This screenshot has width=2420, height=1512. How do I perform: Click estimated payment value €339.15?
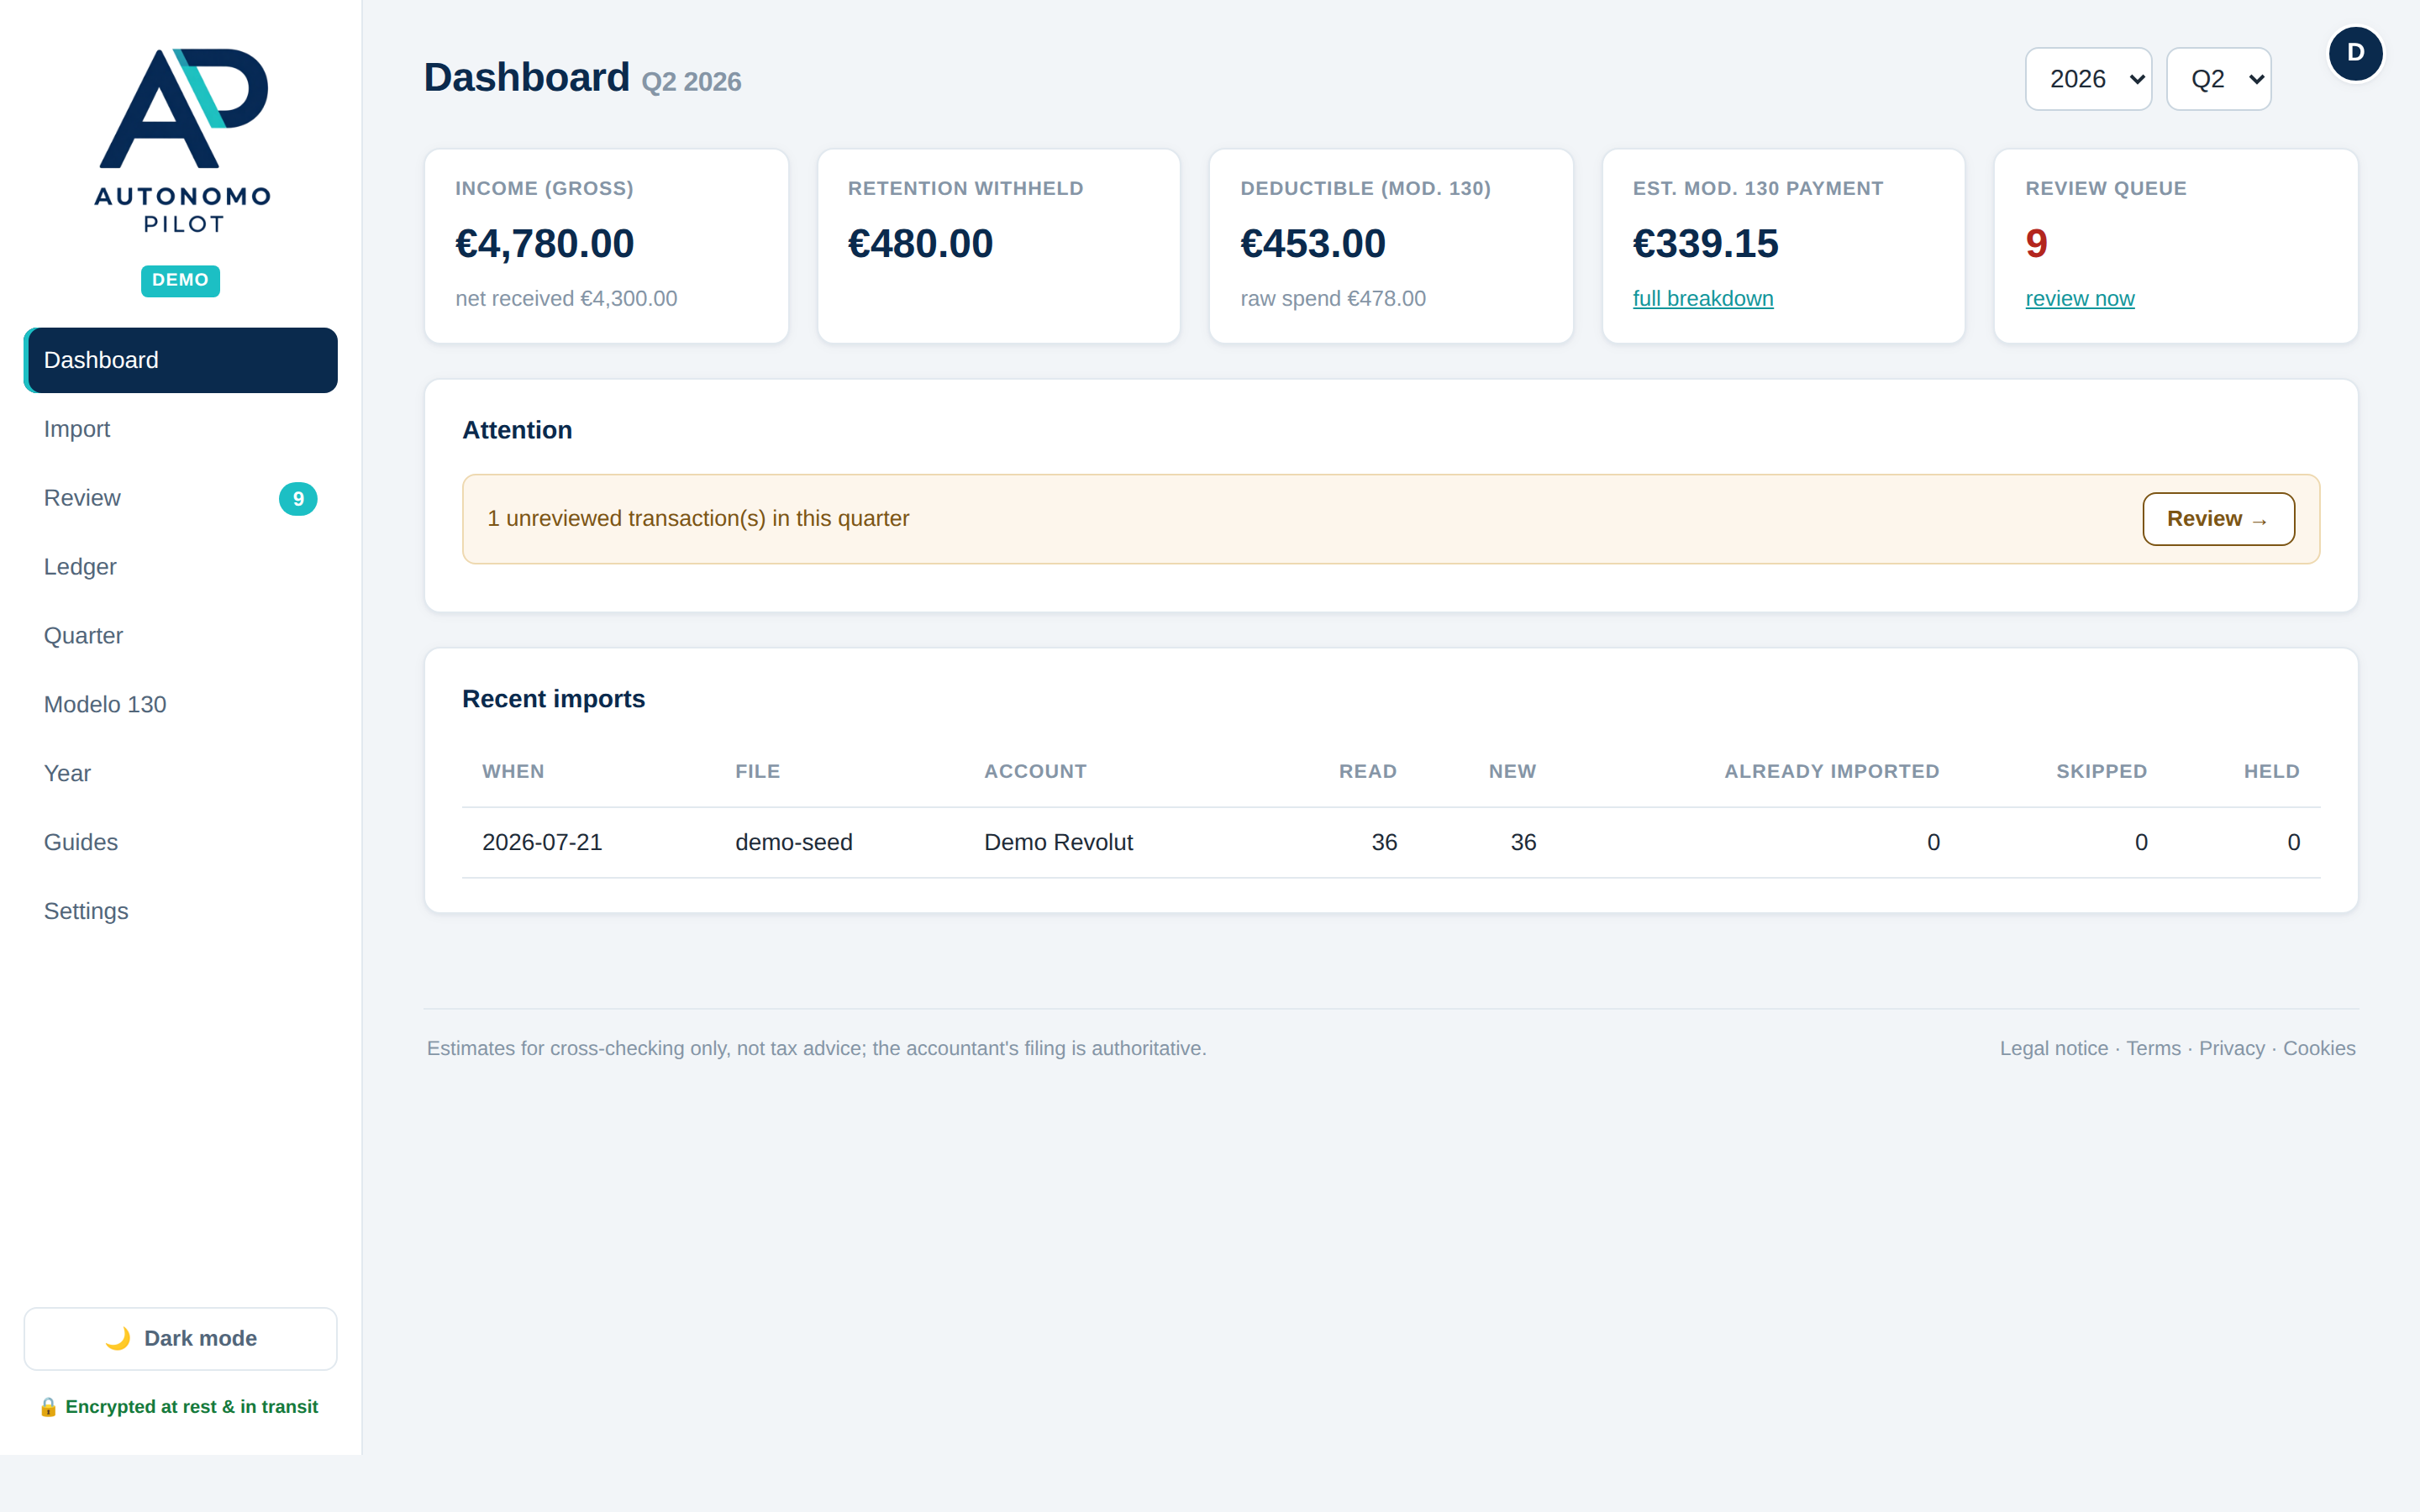tap(1706, 244)
